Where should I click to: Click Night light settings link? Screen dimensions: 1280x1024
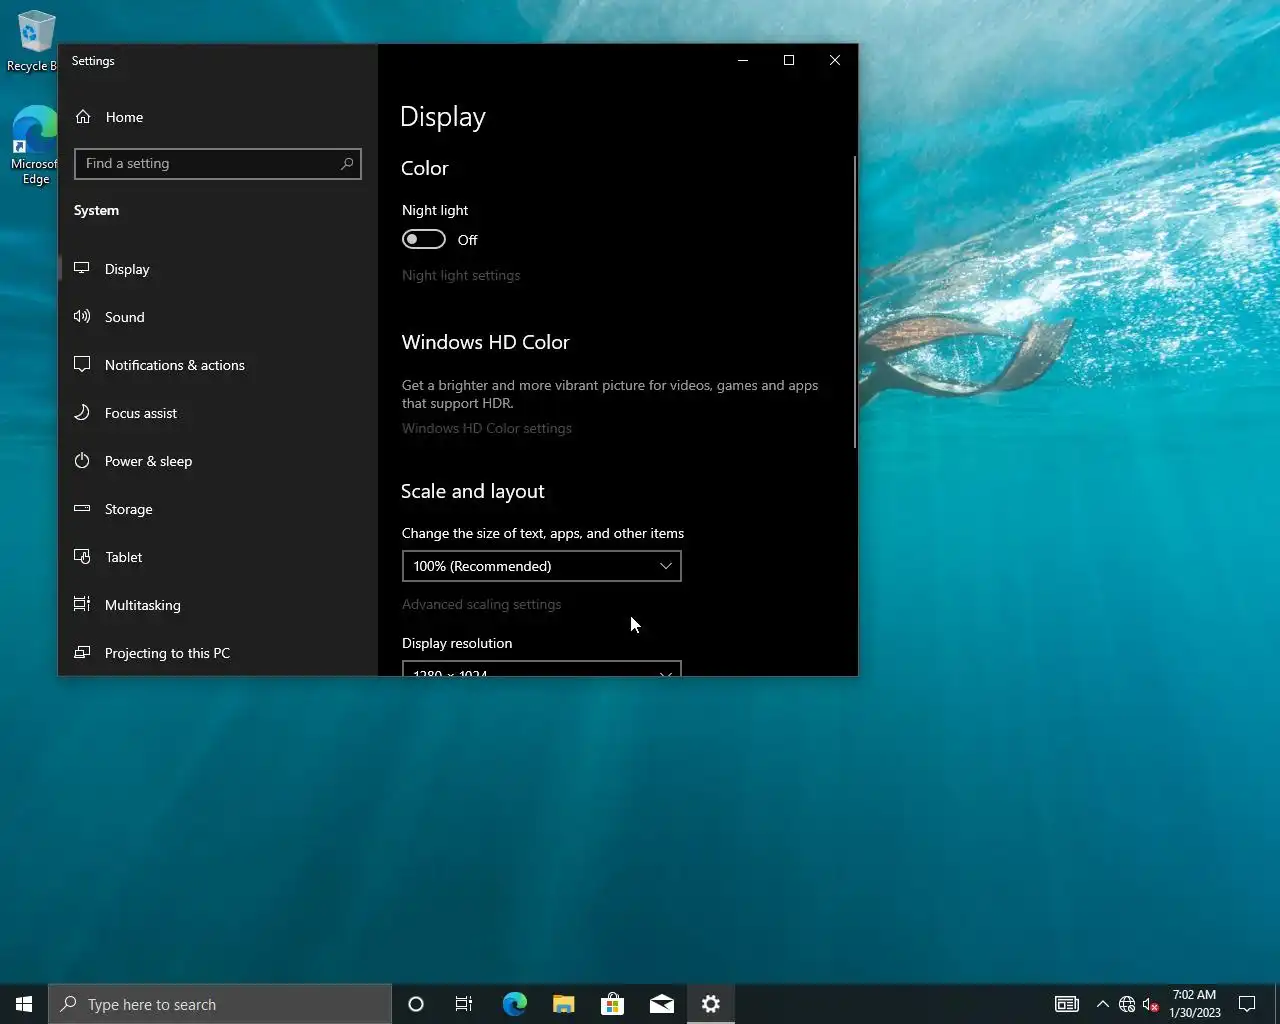[461, 275]
